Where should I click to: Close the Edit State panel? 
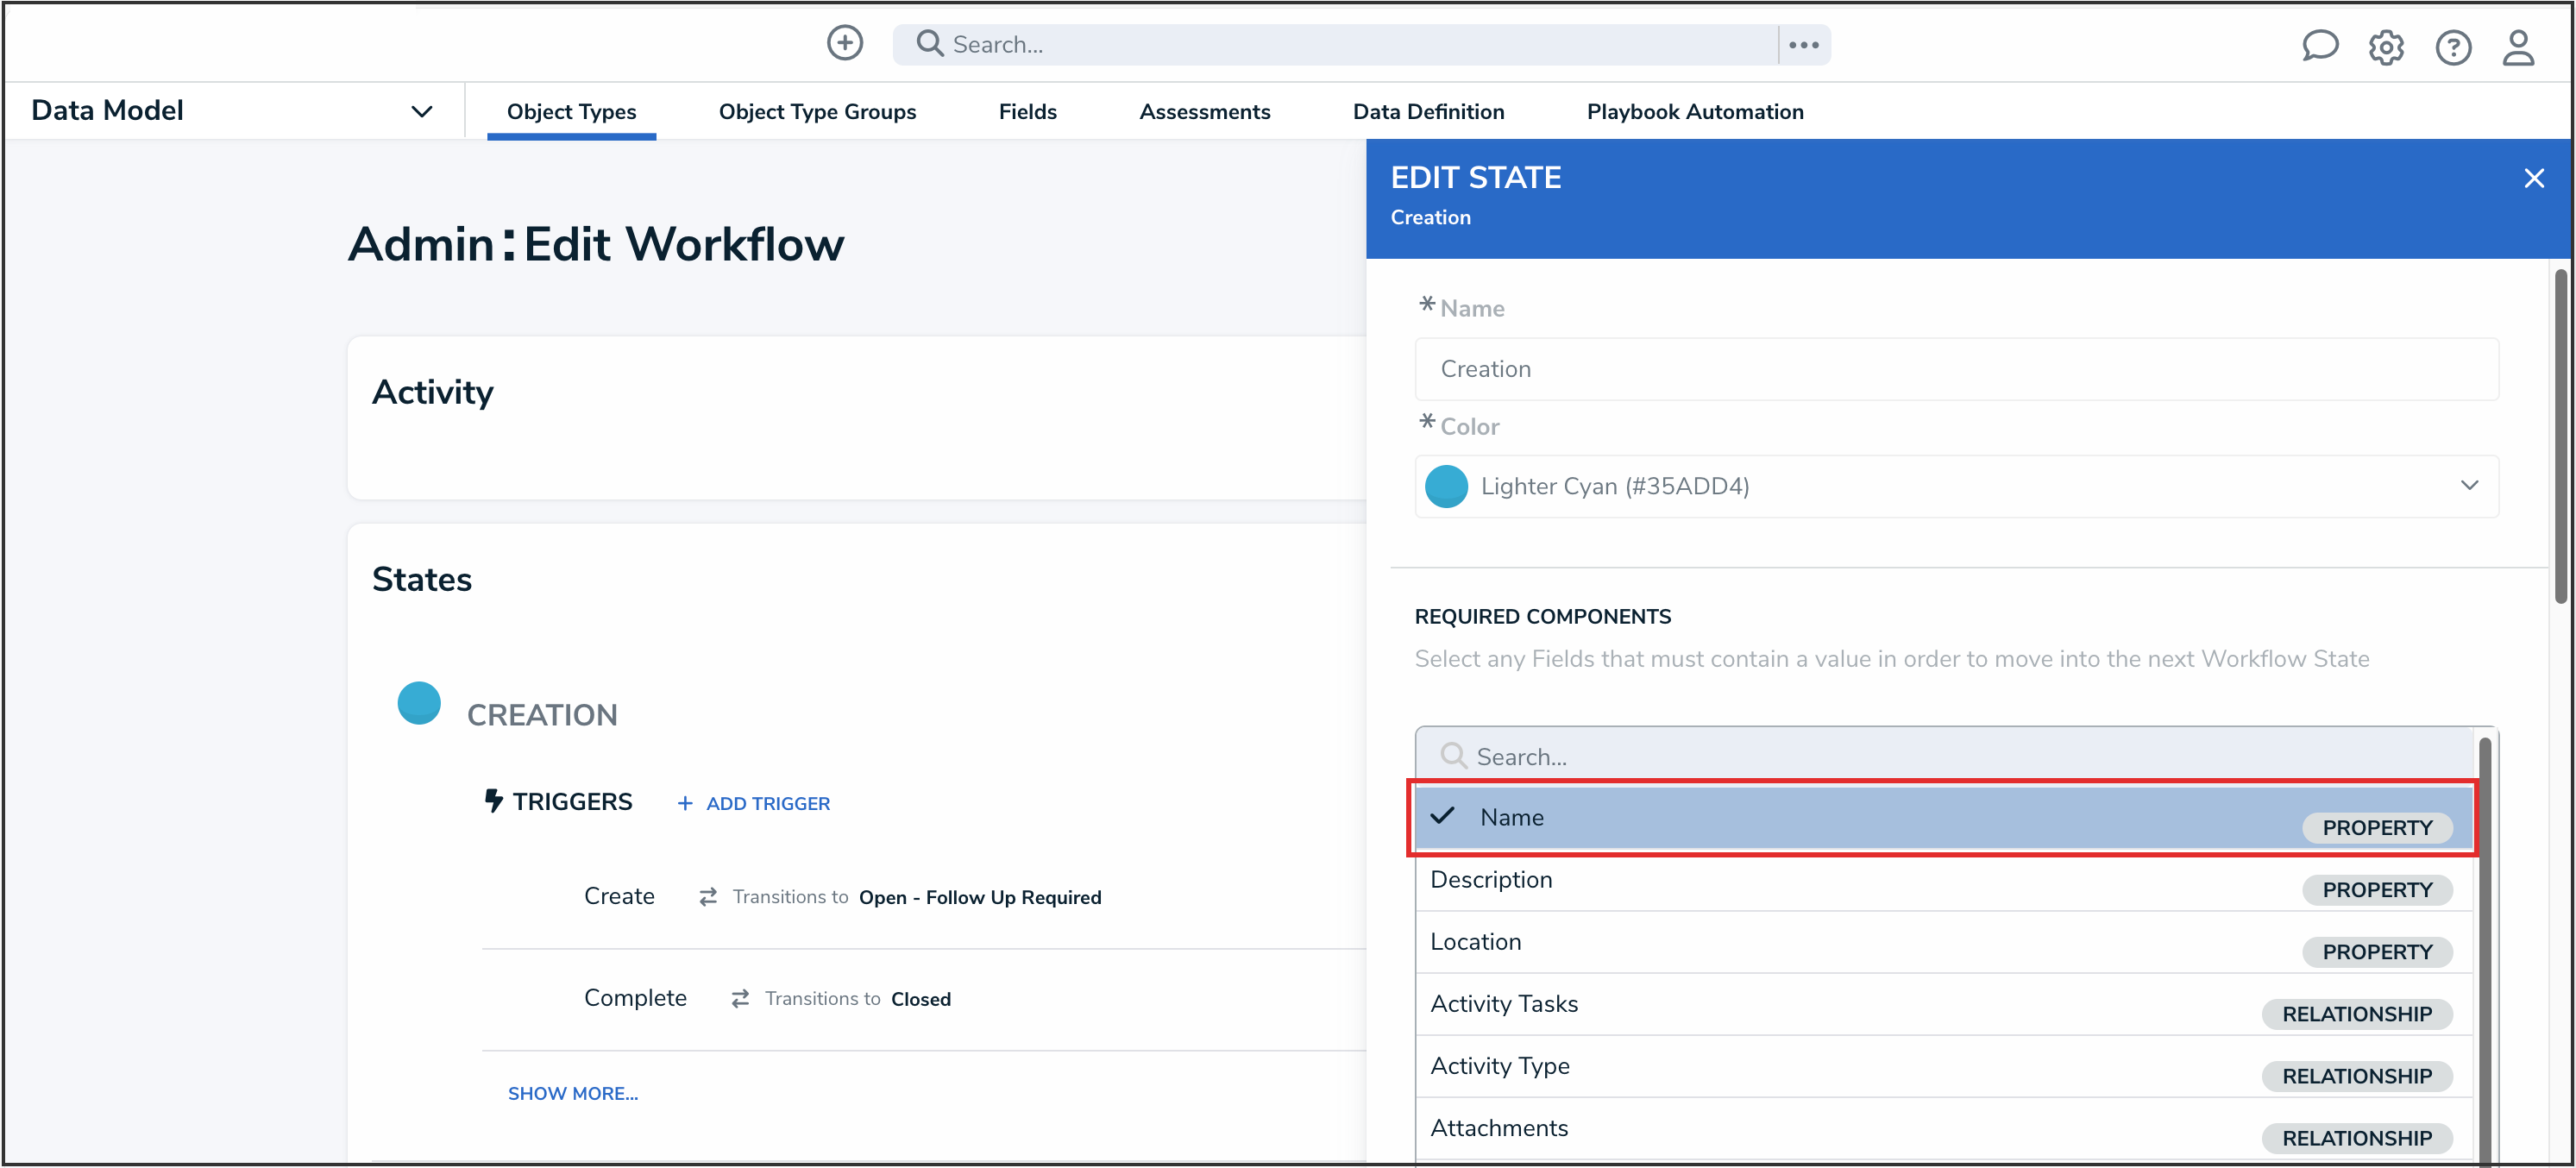pos(2533,178)
